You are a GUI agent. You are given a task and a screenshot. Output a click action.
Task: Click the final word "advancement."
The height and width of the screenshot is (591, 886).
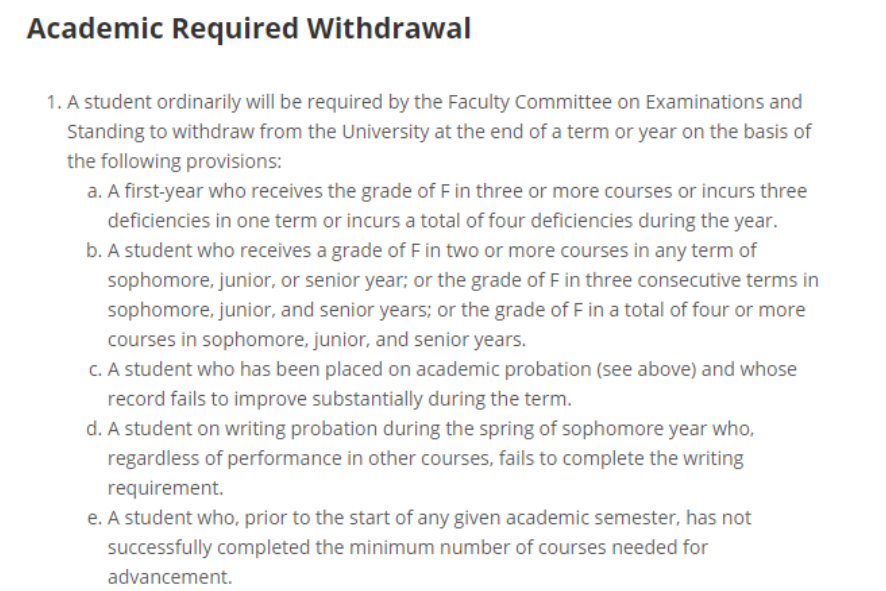169,577
